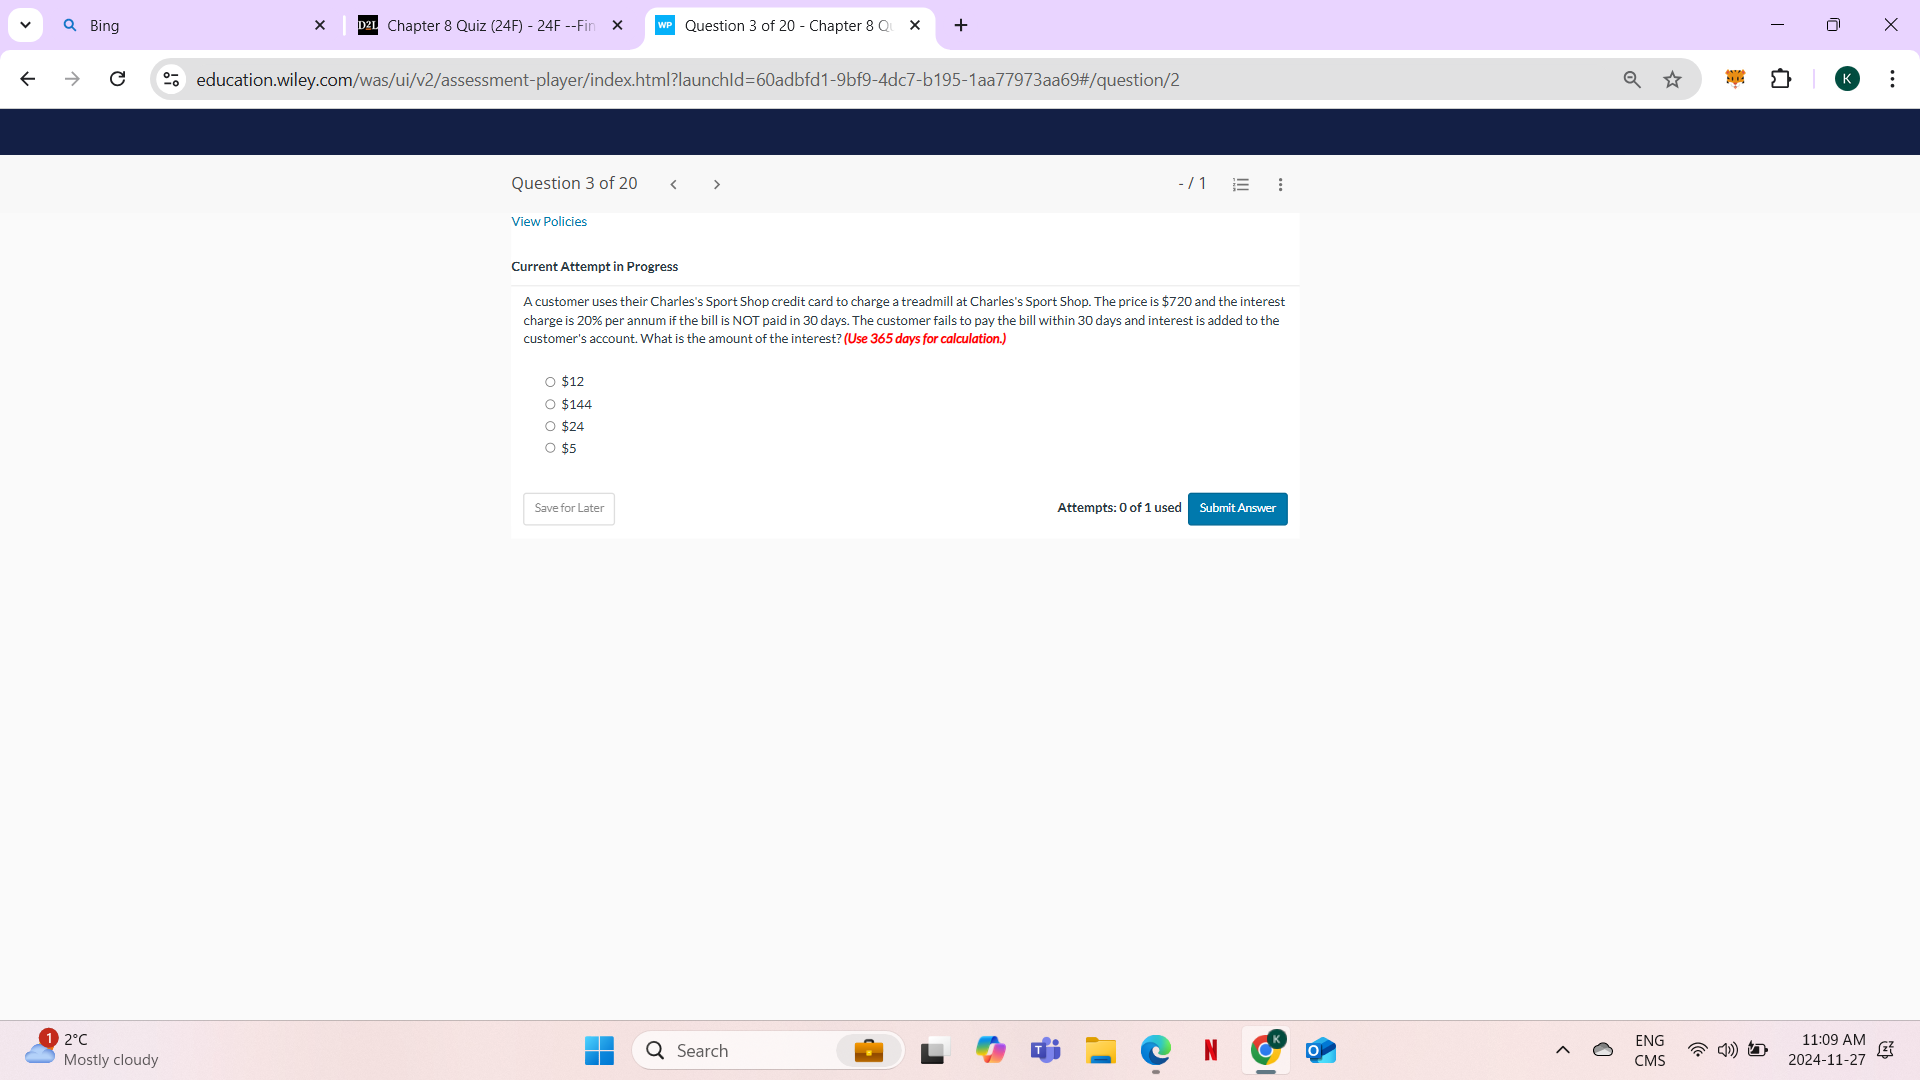Open the browser extensions puzzle icon
This screenshot has width=1920, height=1080.
pyautogui.click(x=1782, y=79)
